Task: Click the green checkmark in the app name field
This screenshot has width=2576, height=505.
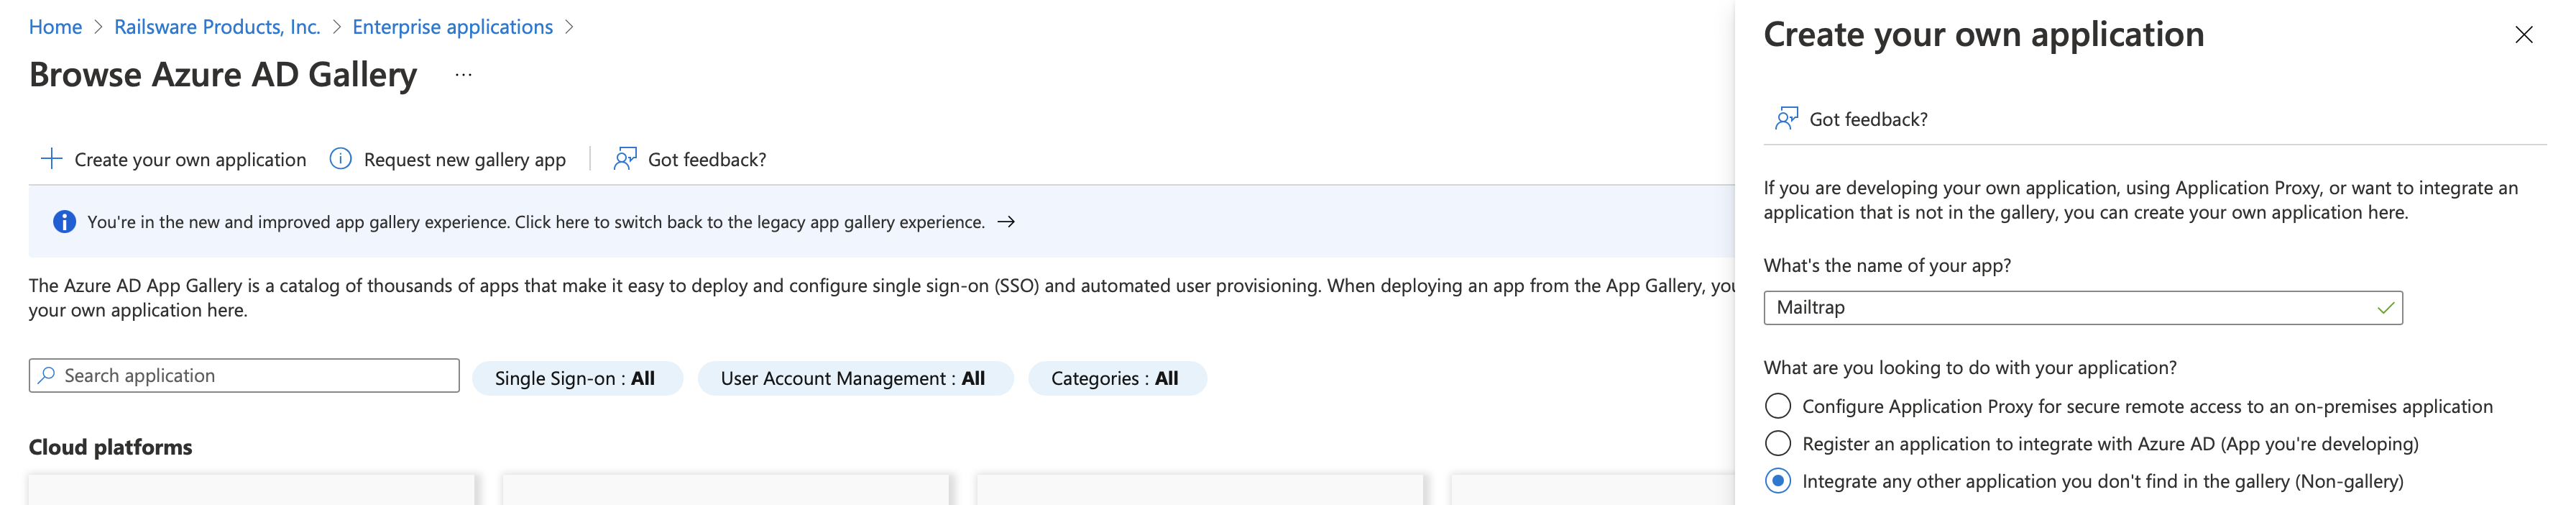Action: coord(2385,308)
